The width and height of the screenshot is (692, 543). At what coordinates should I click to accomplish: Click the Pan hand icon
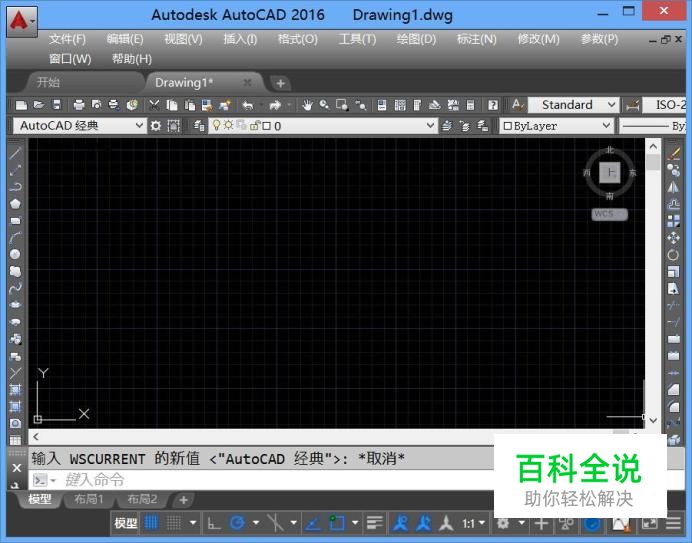point(307,105)
